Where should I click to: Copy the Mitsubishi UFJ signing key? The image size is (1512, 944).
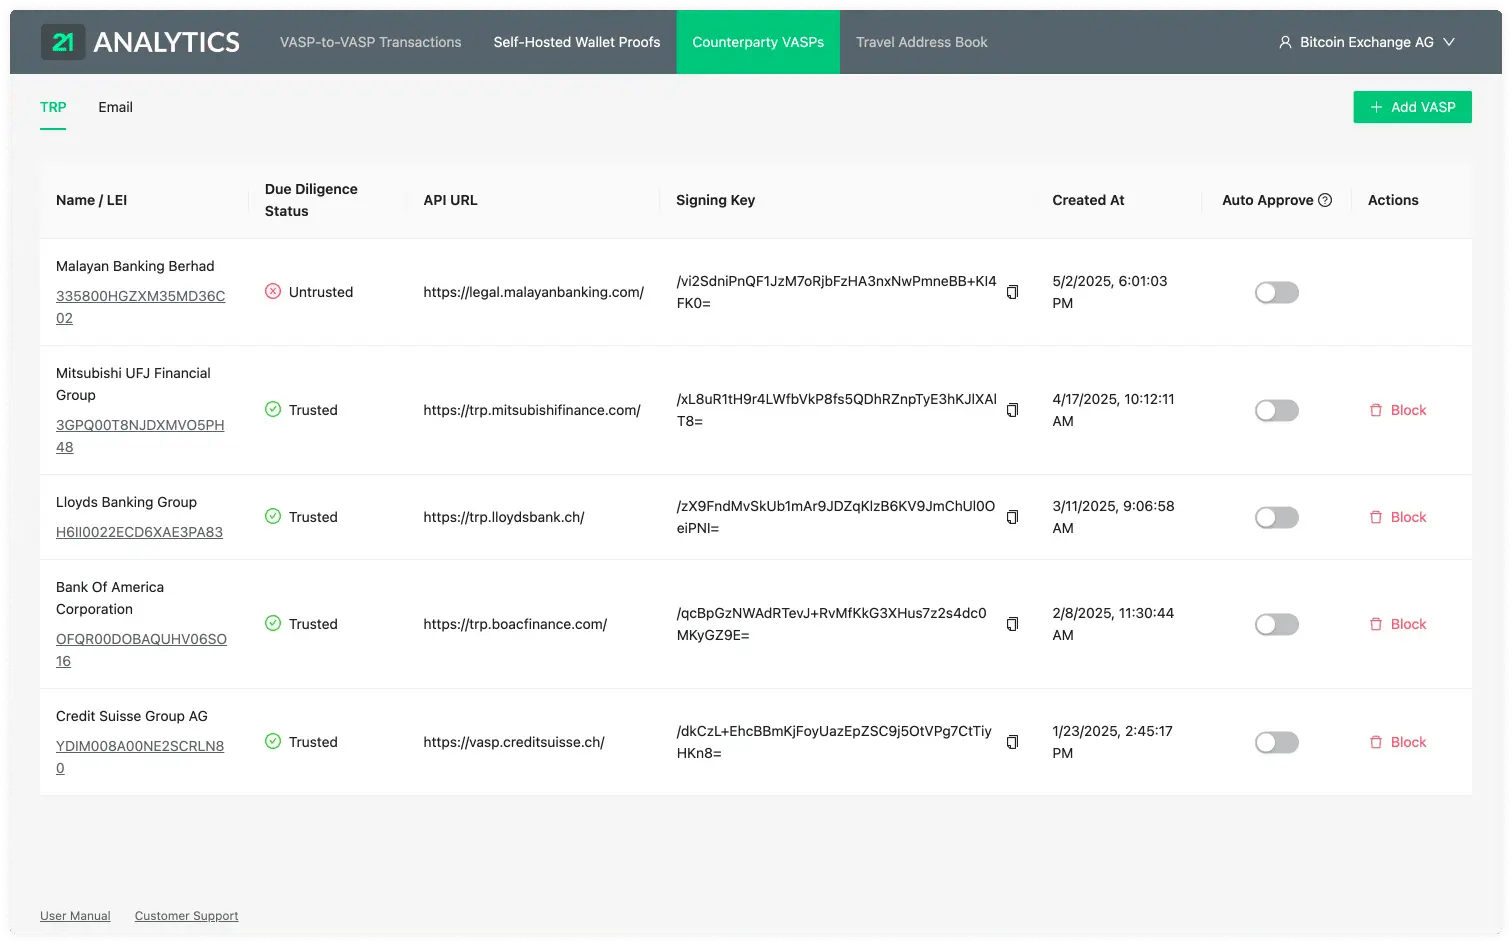click(1012, 410)
